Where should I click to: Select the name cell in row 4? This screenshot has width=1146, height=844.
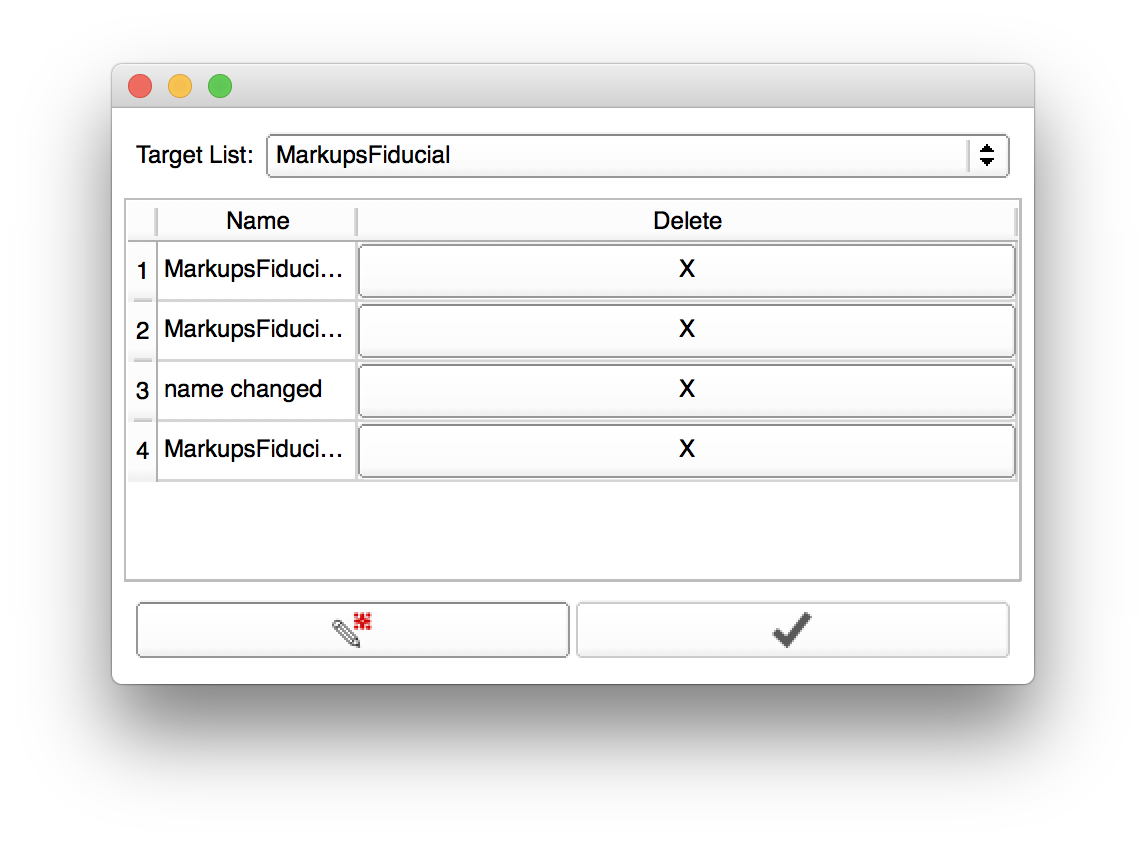tap(257, 450)
